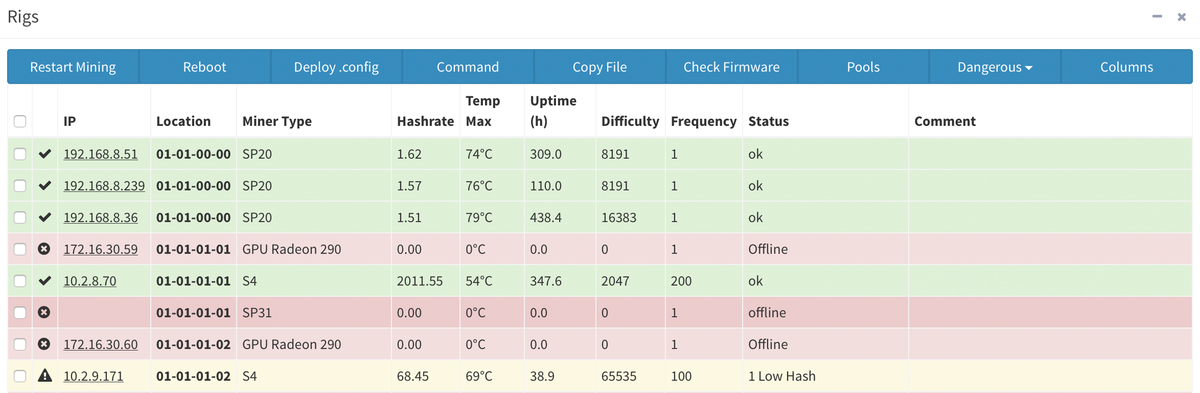
Task: Sort by the Status column header
Action: pyautogui.click(x=768, y=121)
